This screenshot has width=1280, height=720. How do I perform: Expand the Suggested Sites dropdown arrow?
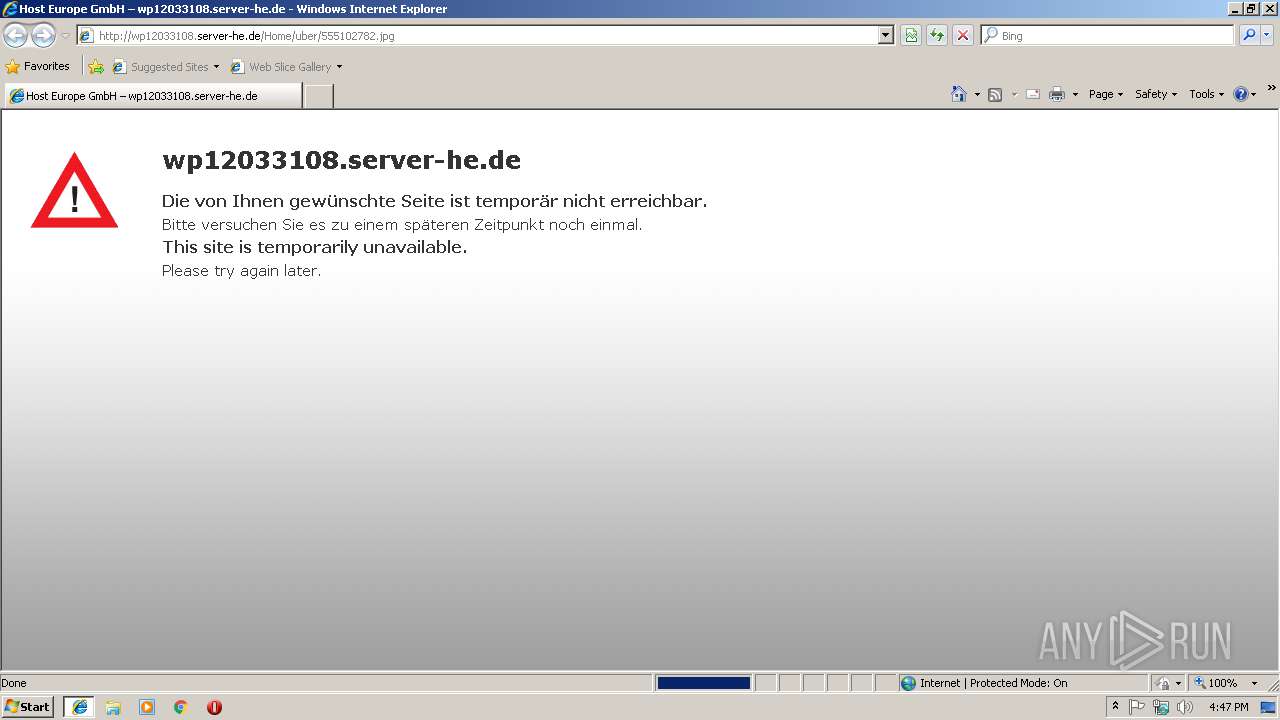click(x=216, y=67)
